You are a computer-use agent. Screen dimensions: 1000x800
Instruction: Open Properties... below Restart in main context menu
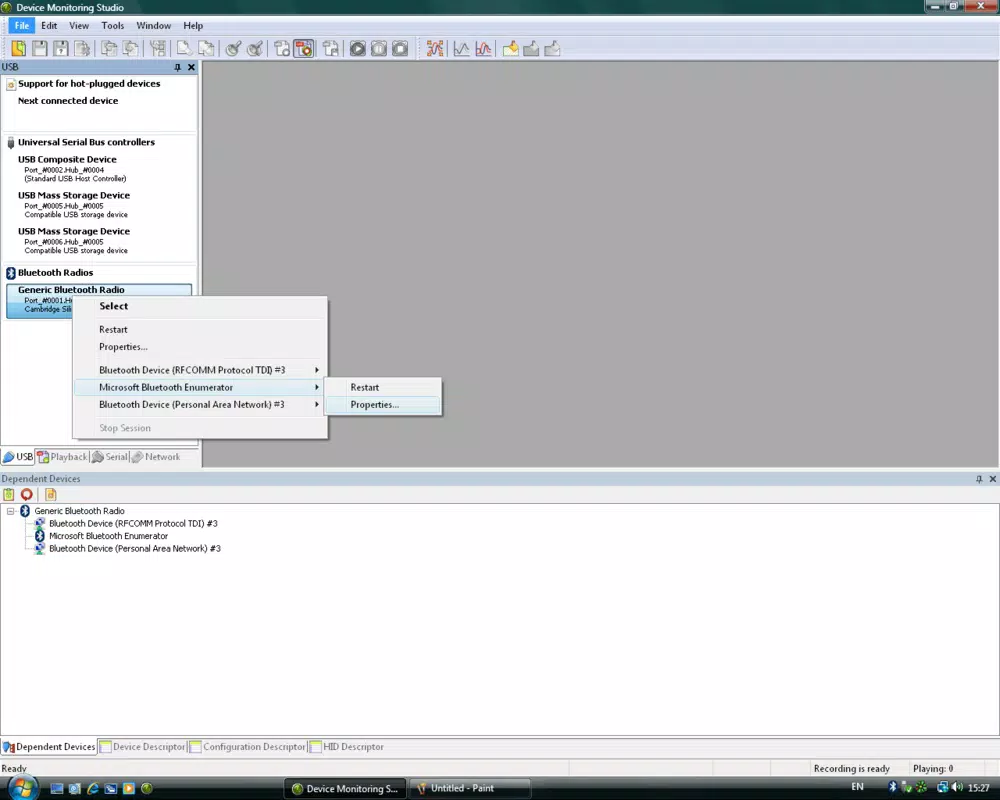[x=201, y=347]
